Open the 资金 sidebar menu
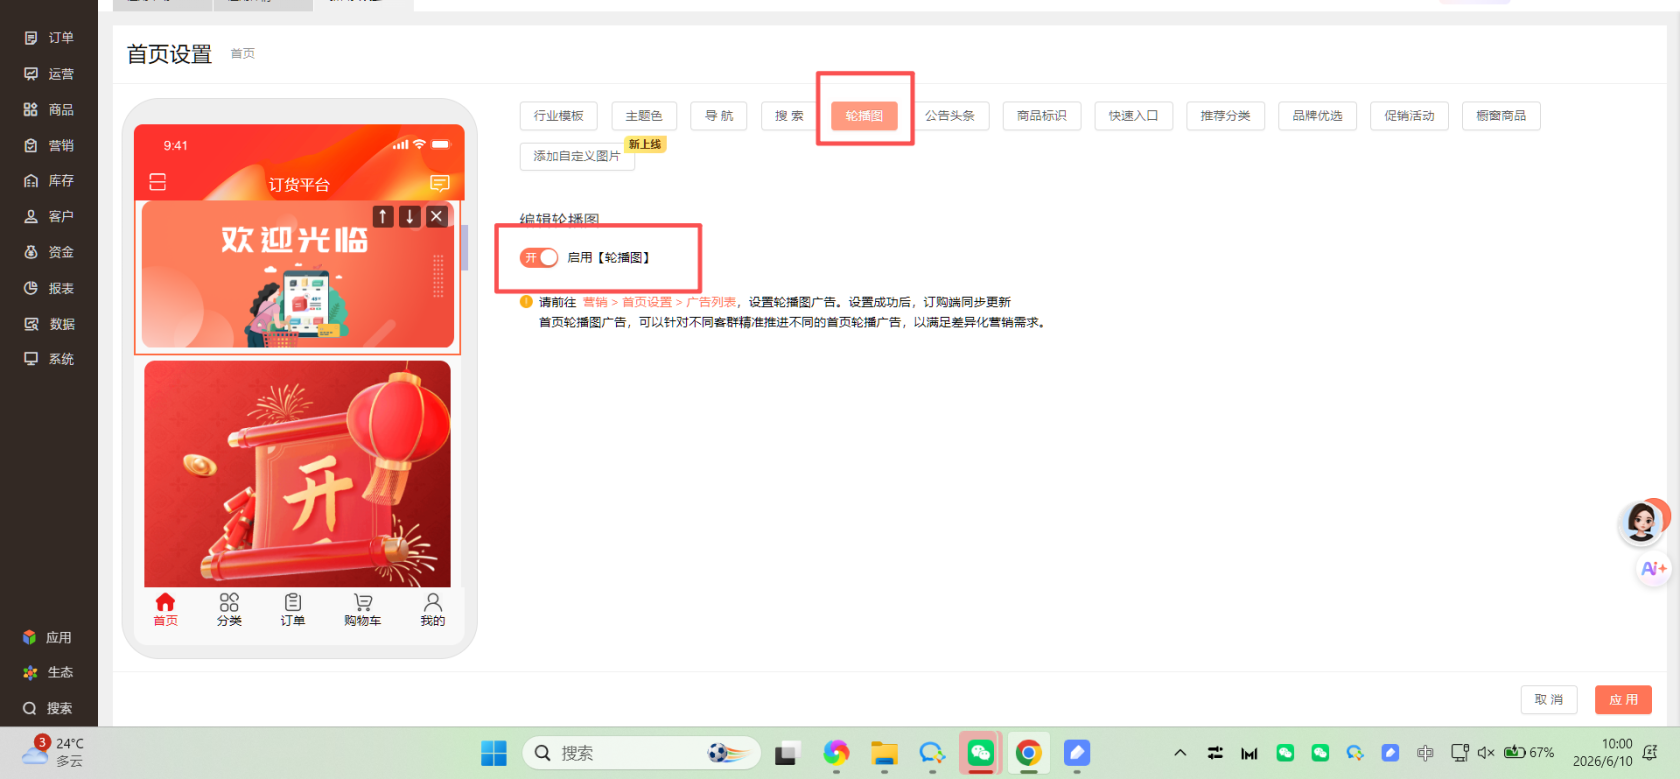Image resolution: width=1680 pixels, height=779 pixels. pos(49,252)
